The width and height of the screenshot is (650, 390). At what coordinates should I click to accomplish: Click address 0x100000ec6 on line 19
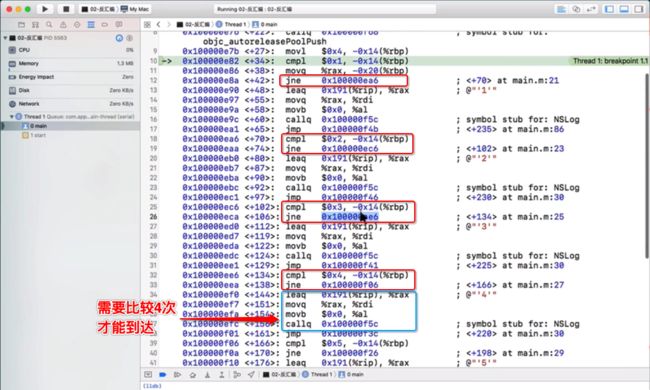click(350, 149)
